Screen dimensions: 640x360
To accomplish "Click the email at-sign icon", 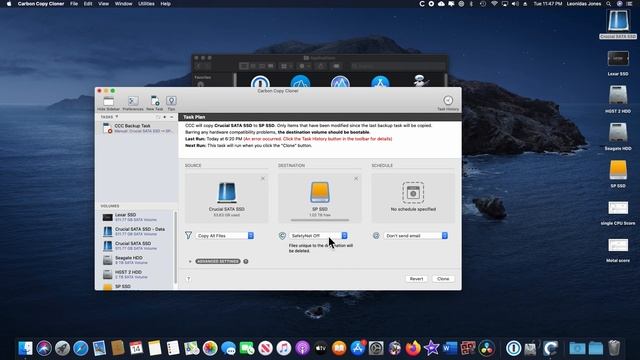I will point(376,236).
